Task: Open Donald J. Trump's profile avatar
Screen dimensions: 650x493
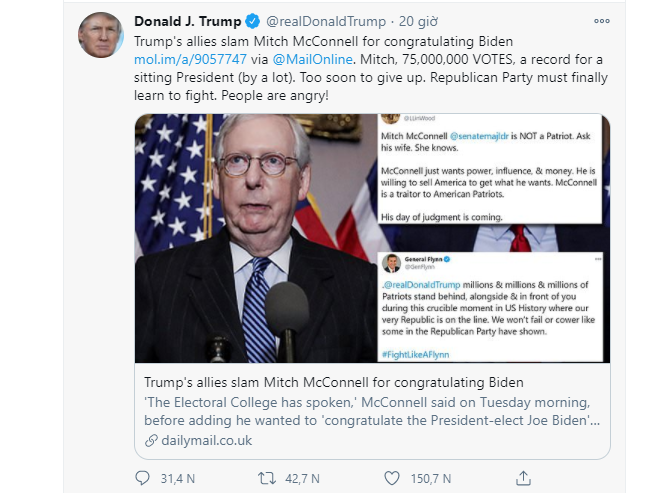Action: (100, 36)
